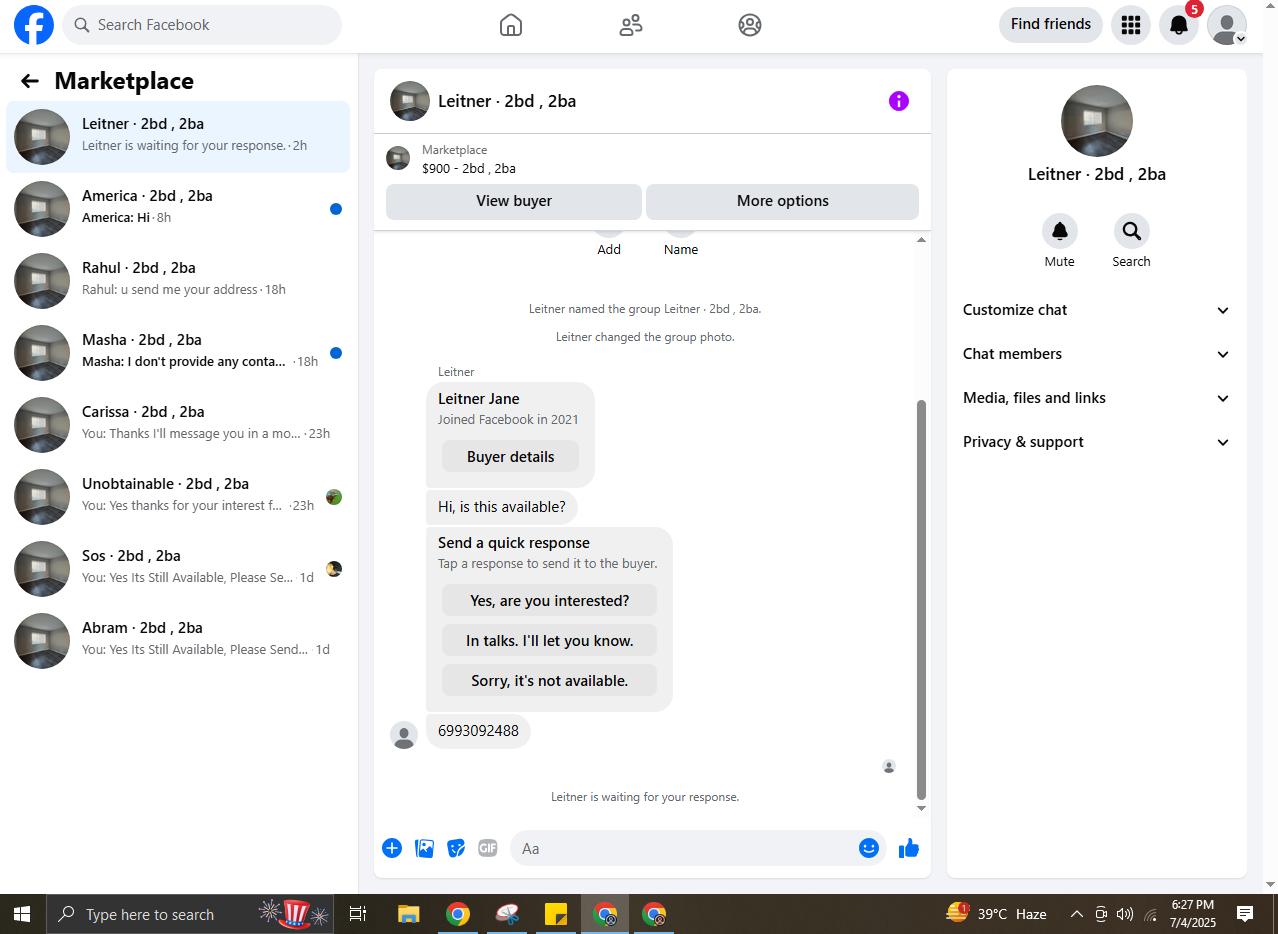The height and width of the screenshot is (934, 1278).
Task: Click the More options button
Action: click(x=782, y=201)
